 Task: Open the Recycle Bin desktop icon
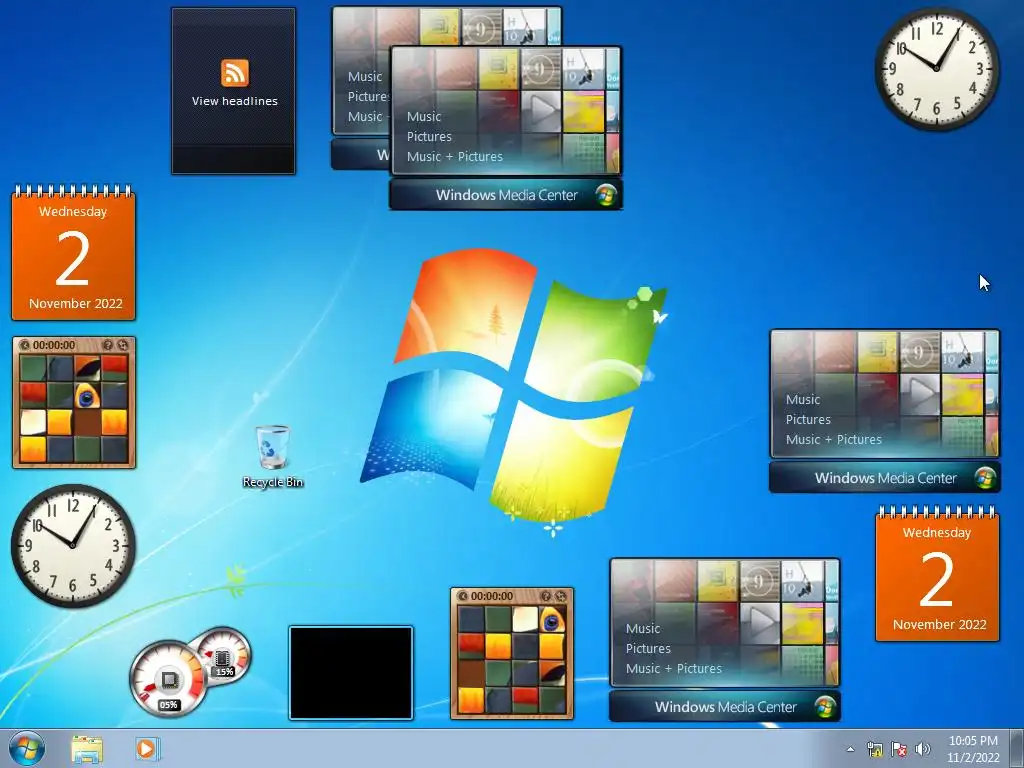(273, 456)
